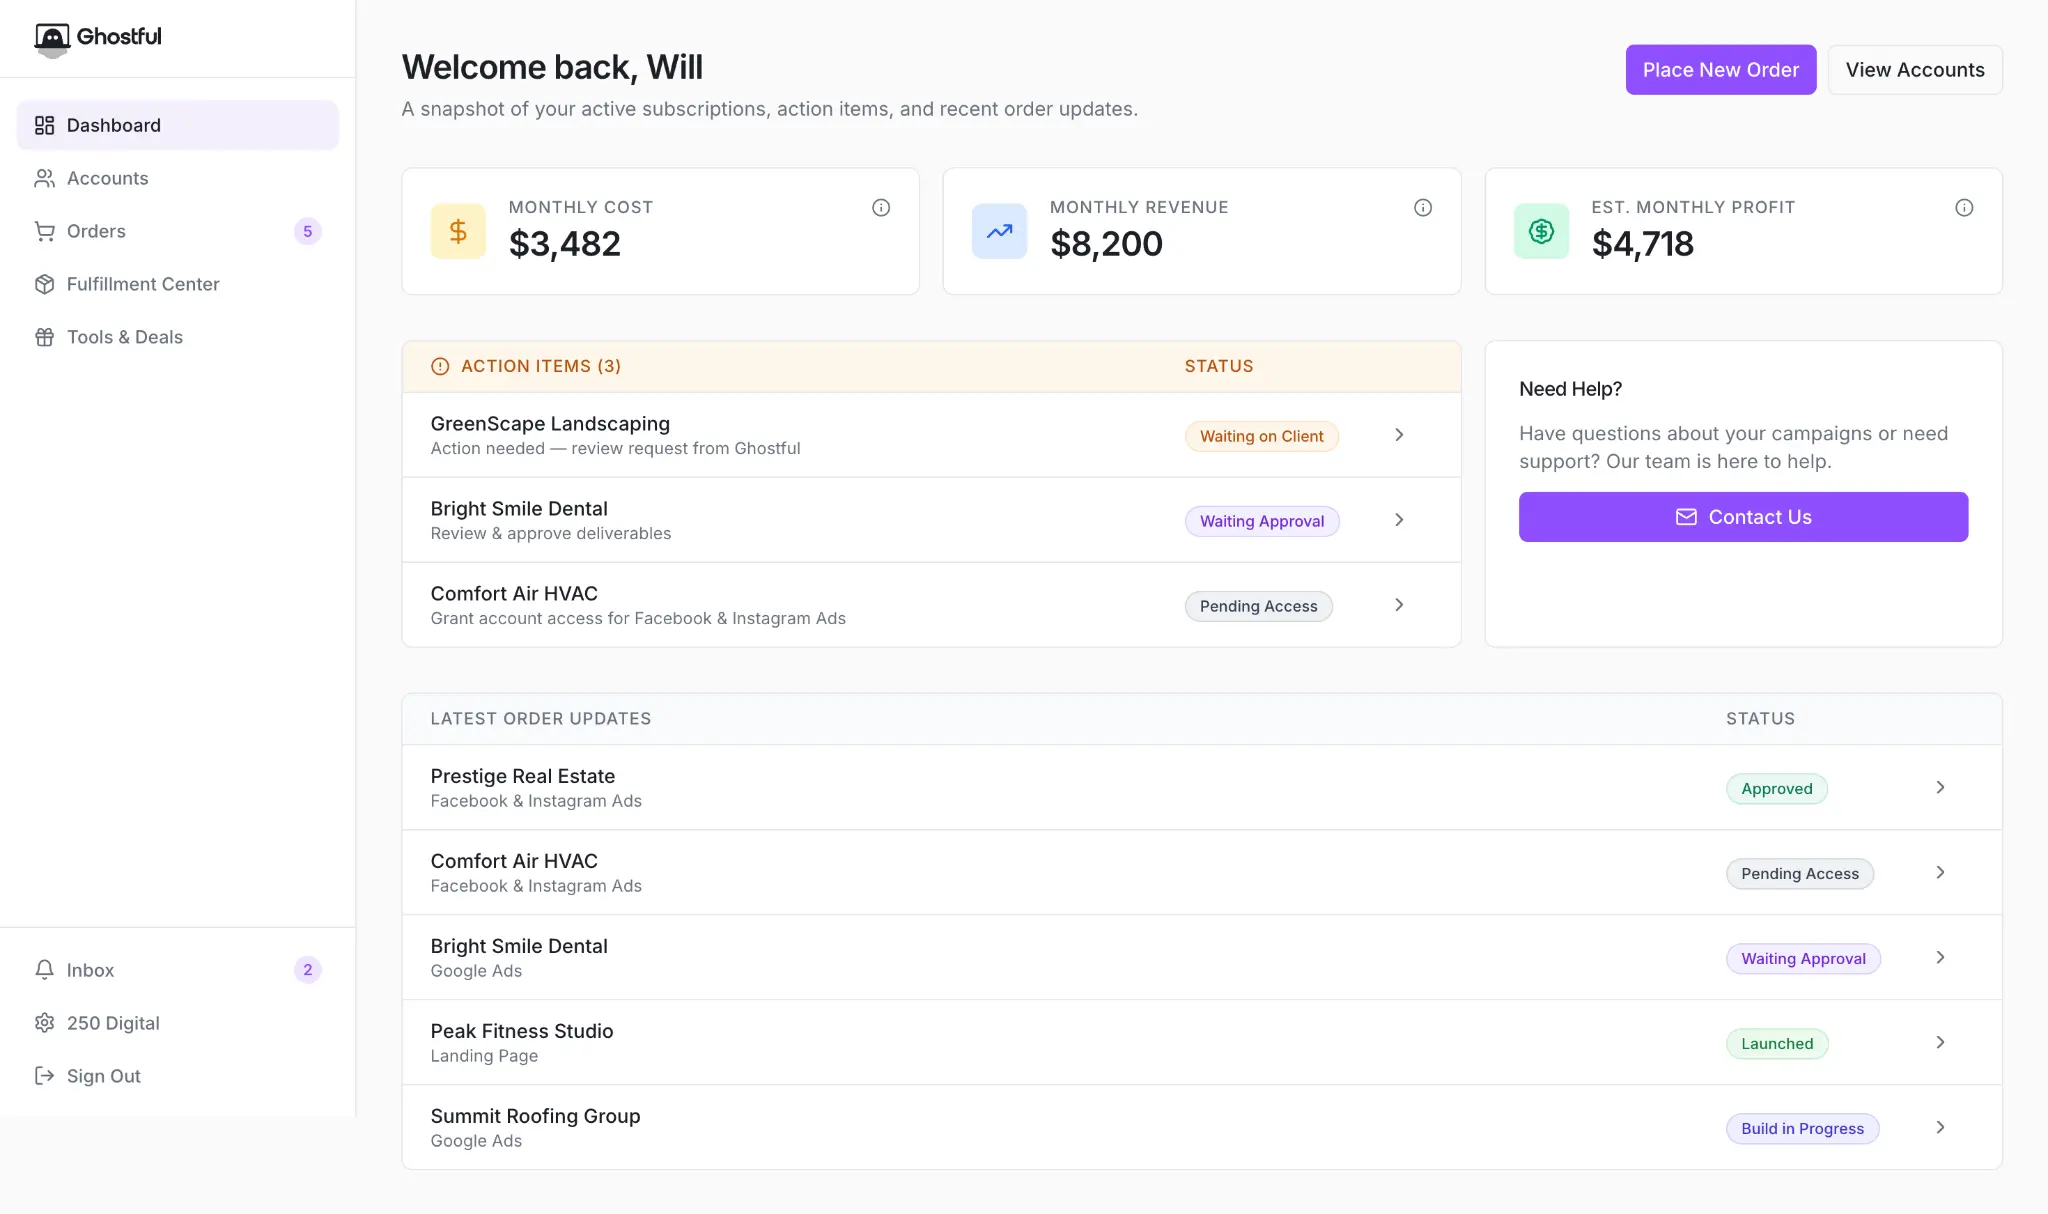Click the Ghostful logo icon
Viewport: 2048px width, 1214px height.
(x=52, y=38)
